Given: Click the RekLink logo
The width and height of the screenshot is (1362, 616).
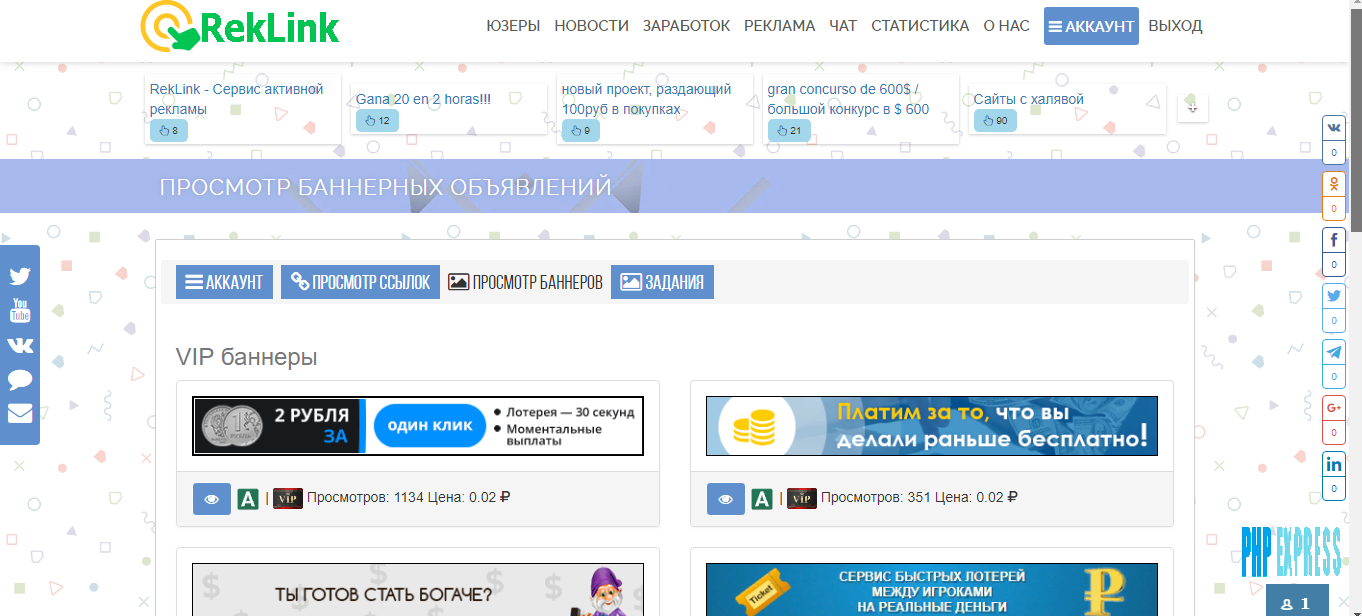Looking at the screenshot, I should (240, 26).
